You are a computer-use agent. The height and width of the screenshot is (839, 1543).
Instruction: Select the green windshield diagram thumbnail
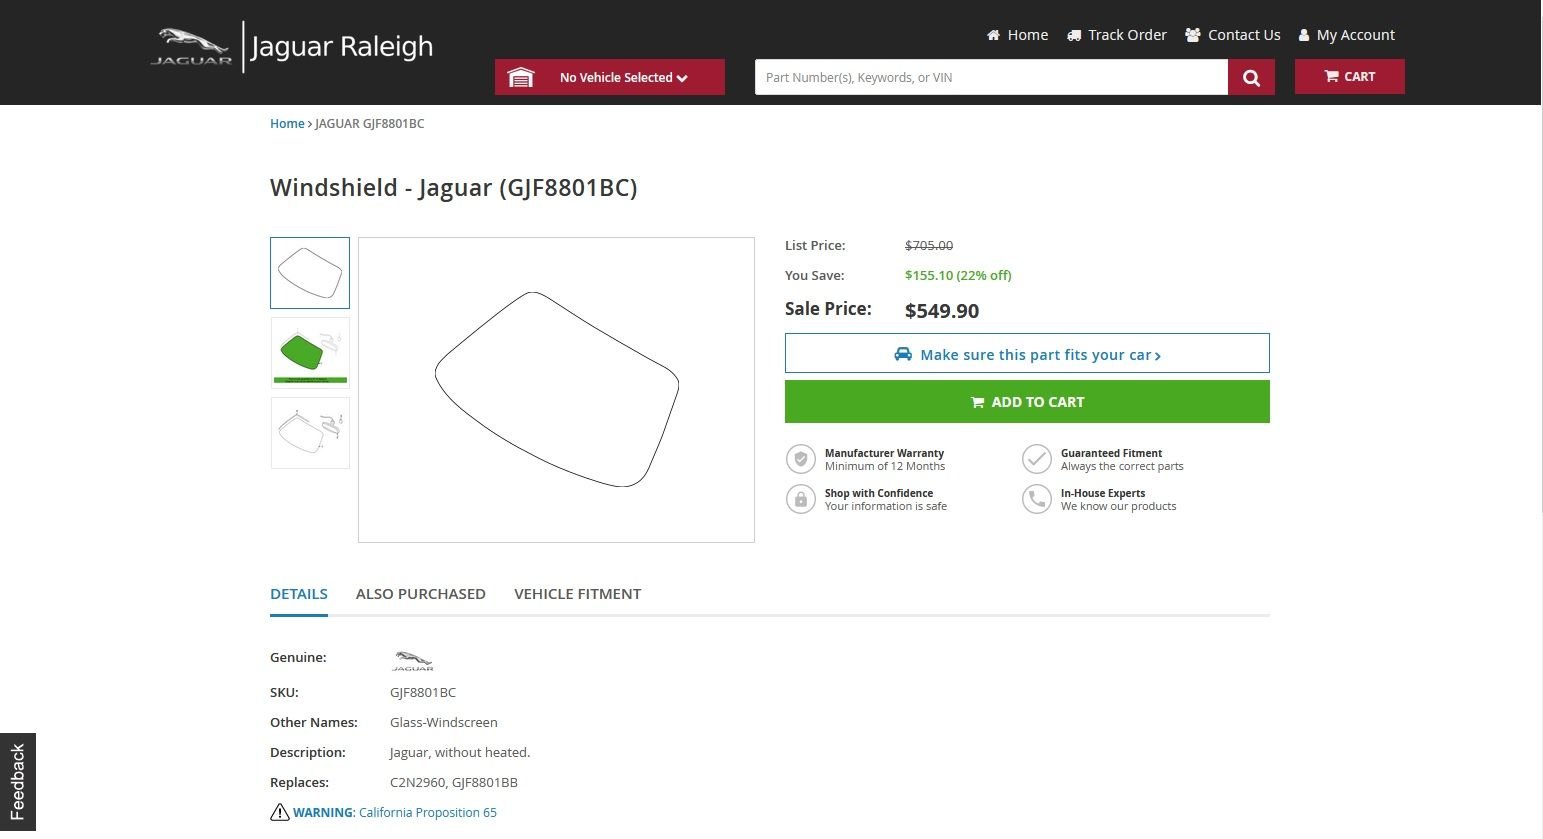[310, 353]
